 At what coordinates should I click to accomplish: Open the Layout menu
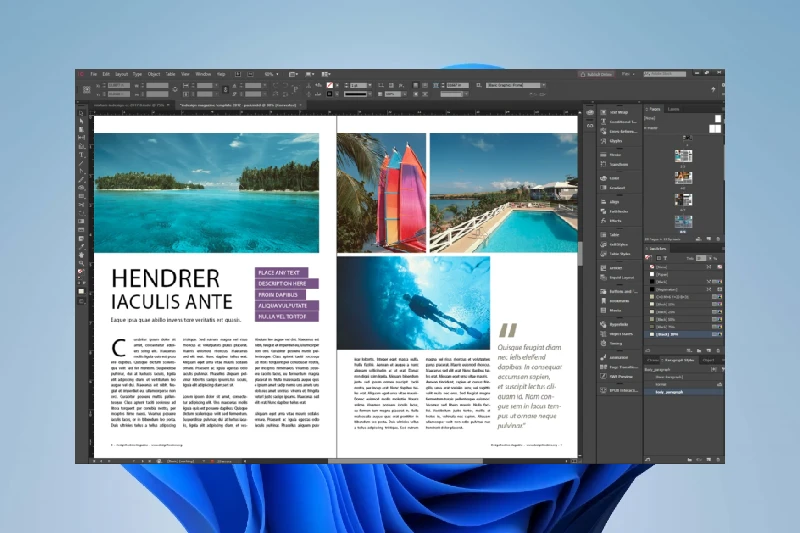(121, 74)
